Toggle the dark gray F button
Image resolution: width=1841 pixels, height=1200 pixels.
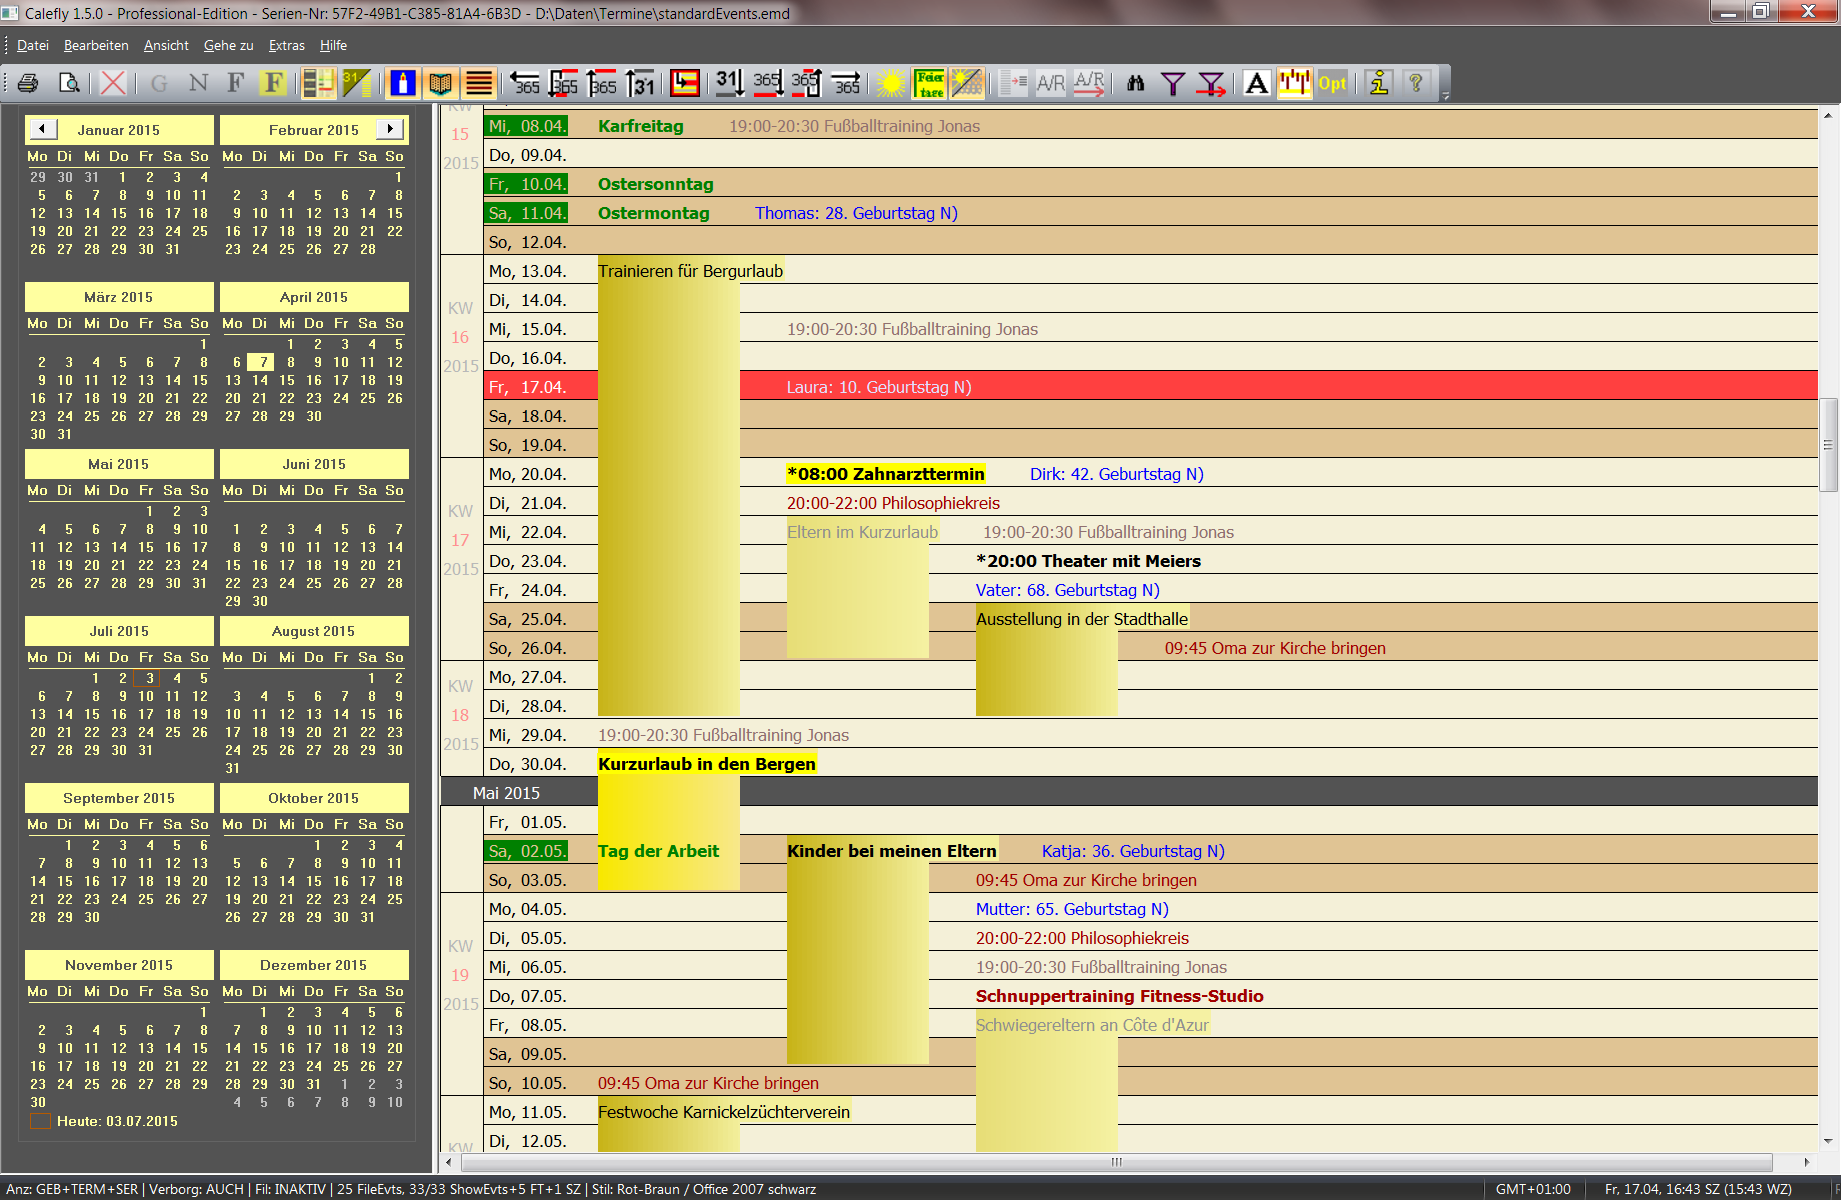click(236, 83)
